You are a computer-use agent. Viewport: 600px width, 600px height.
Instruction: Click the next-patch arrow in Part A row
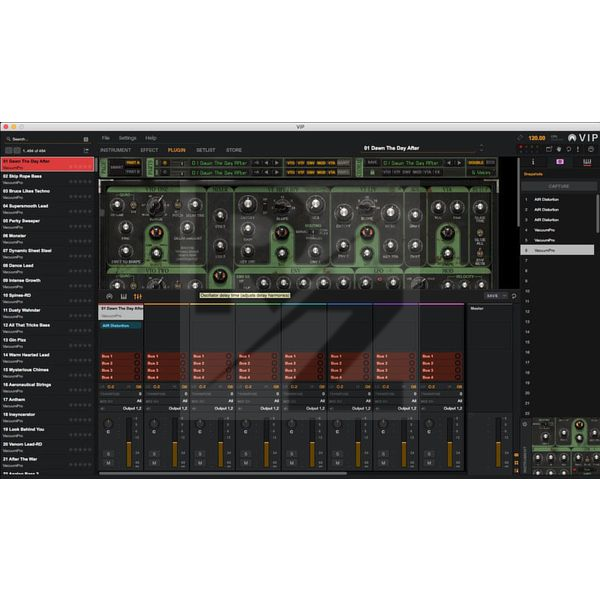click(x=276, y=163)
